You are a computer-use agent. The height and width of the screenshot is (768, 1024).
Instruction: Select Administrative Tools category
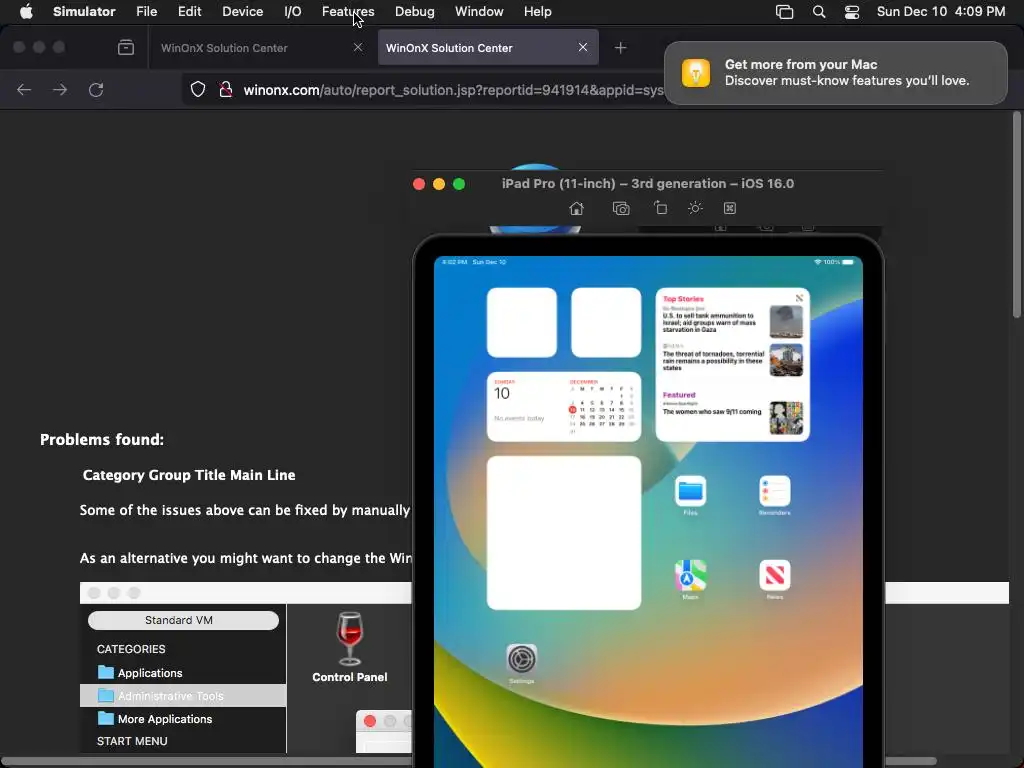point(183,696)
